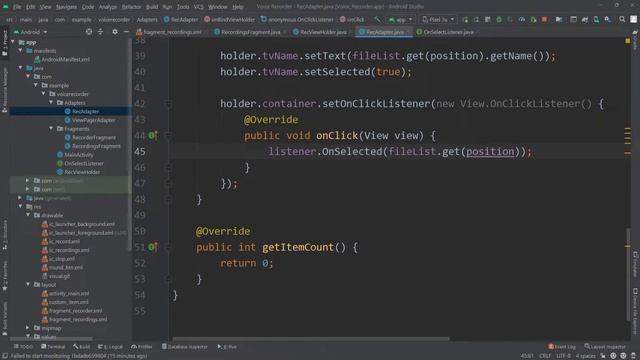
Task: Expand the mipmap folder
Action: [x=28, y=328]
